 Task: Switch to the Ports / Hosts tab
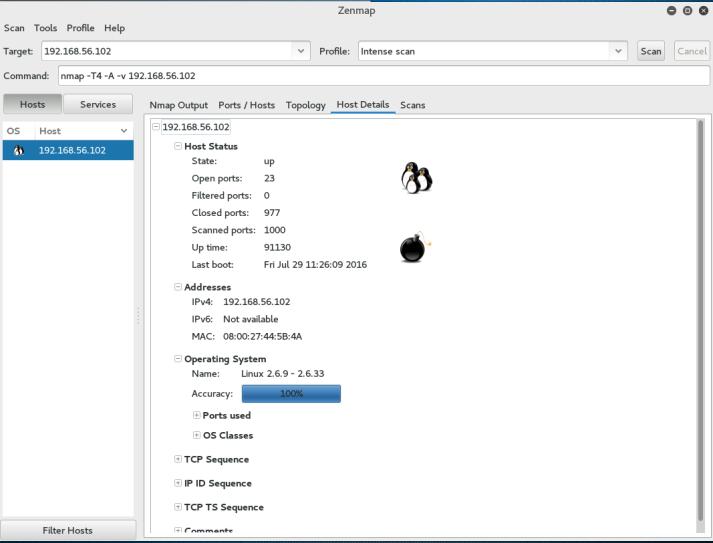[x=246, y=105]
